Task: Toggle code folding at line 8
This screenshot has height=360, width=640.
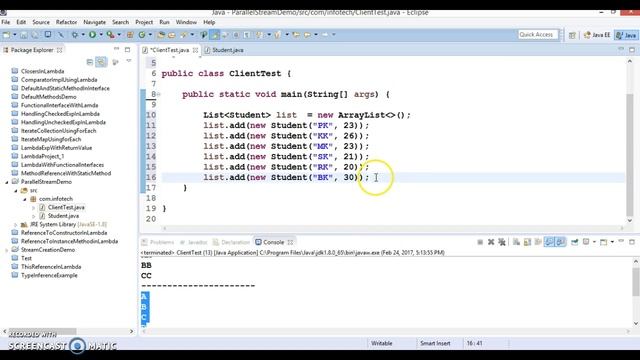Action: tap(159, 94)
